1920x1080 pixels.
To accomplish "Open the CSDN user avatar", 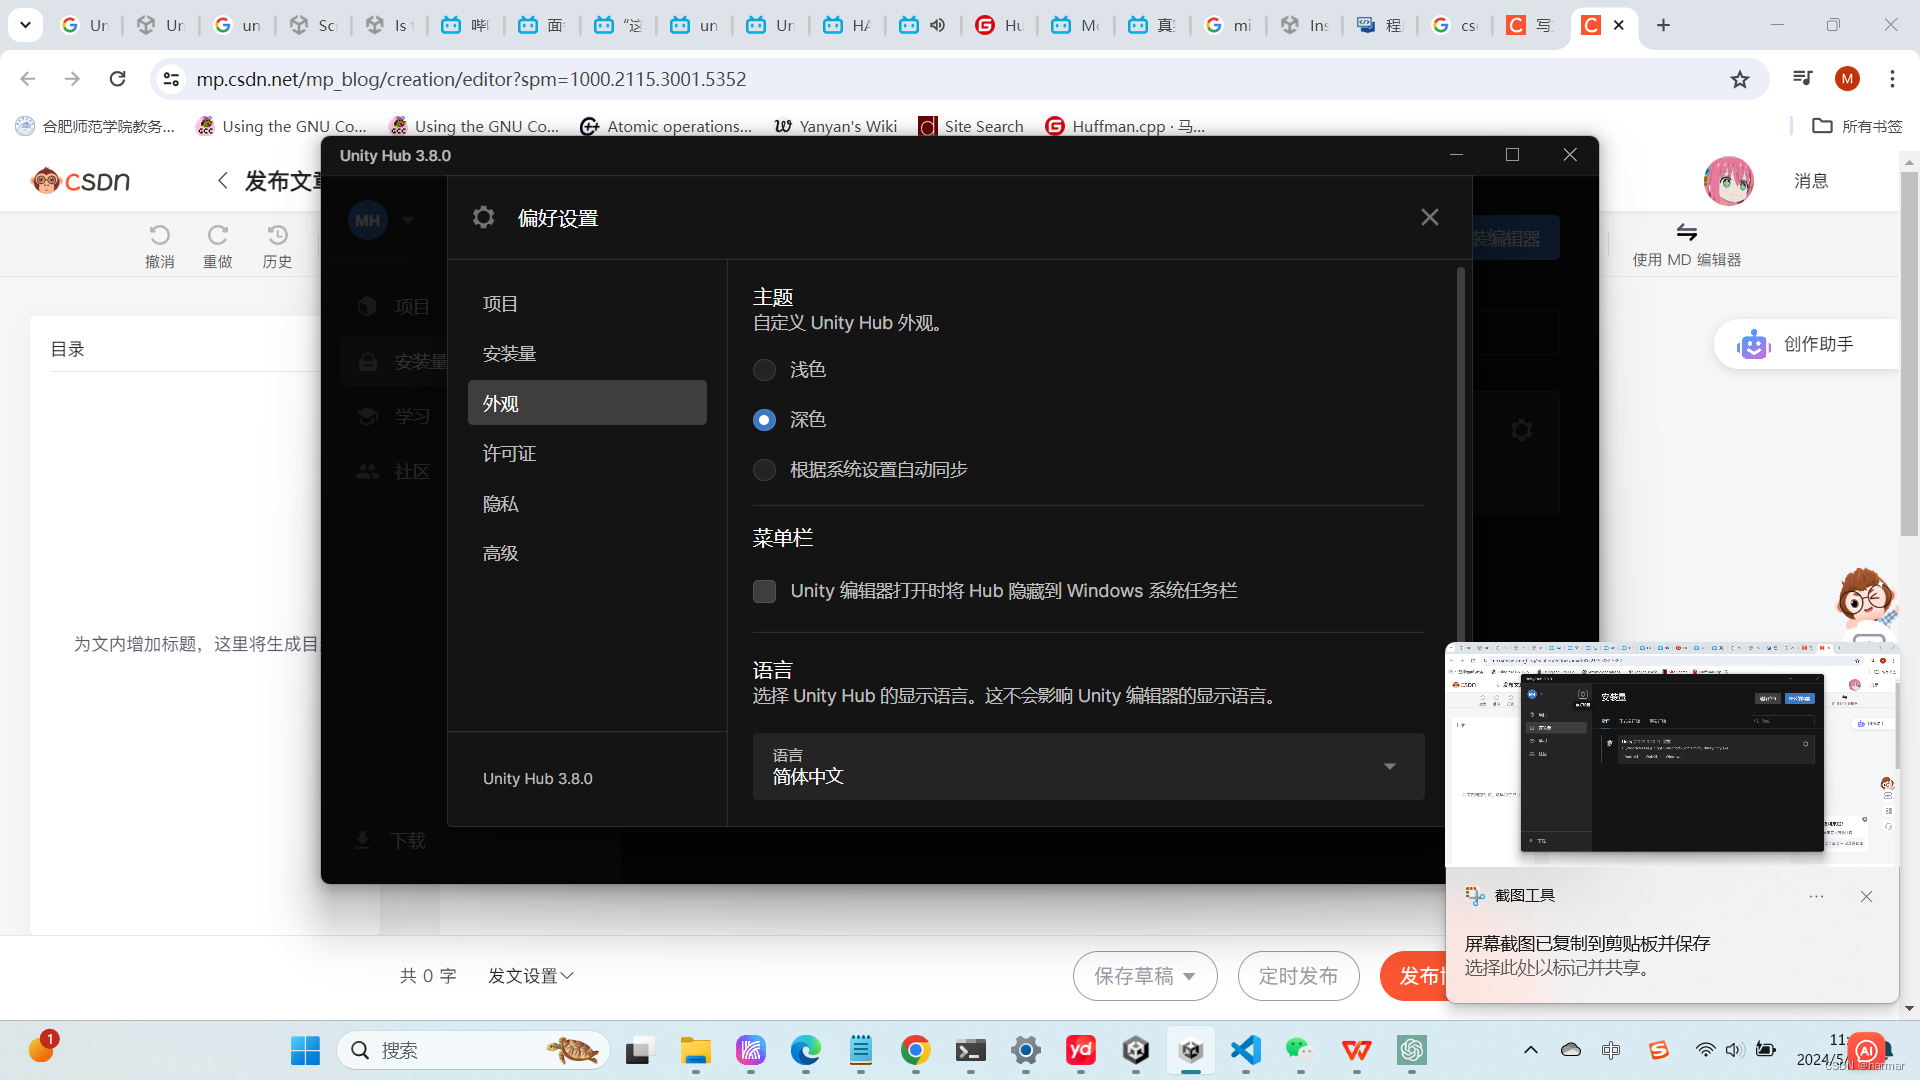I will [1728, 181].
